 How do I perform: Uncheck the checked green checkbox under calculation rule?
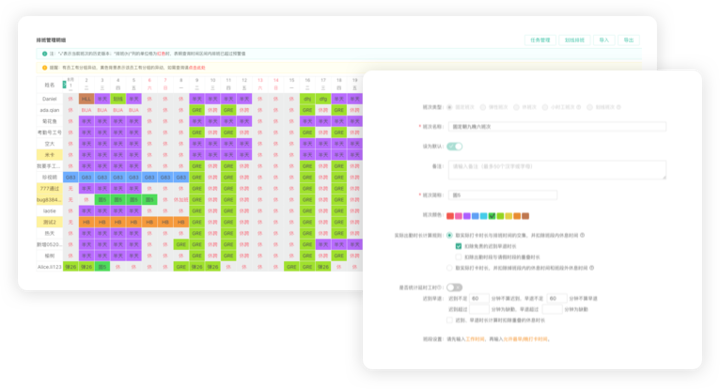coord(458,246)
